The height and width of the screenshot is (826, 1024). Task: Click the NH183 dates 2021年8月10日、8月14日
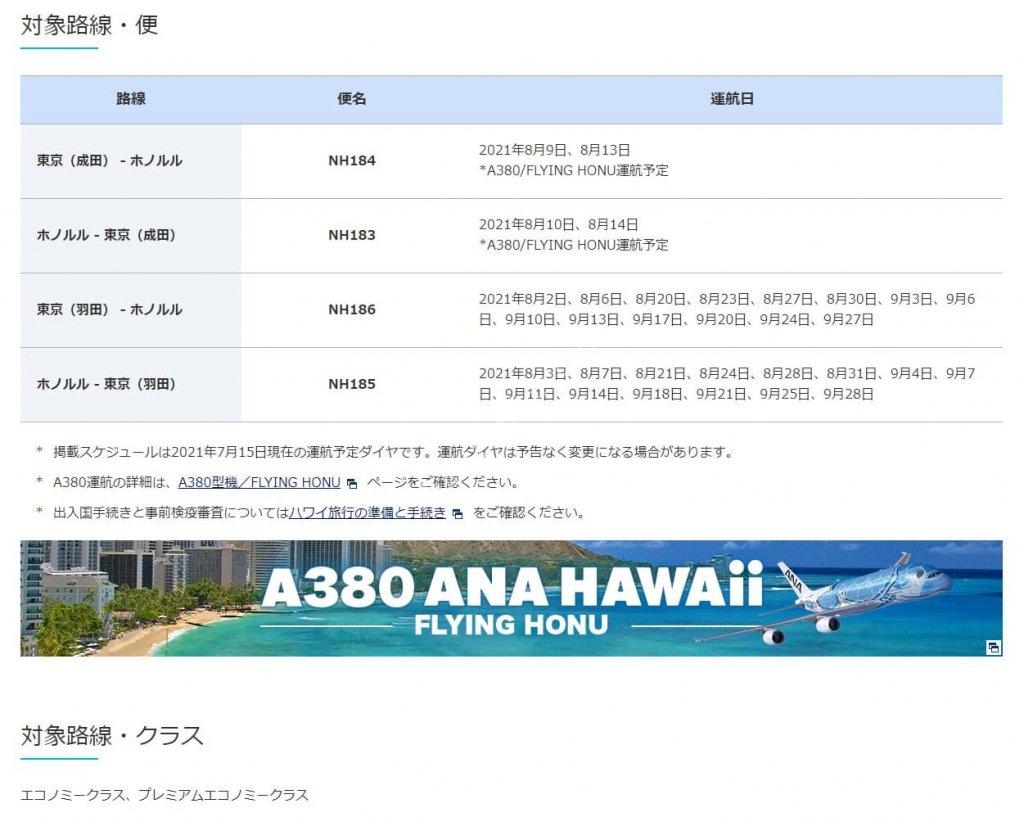(x=558, y=225)
